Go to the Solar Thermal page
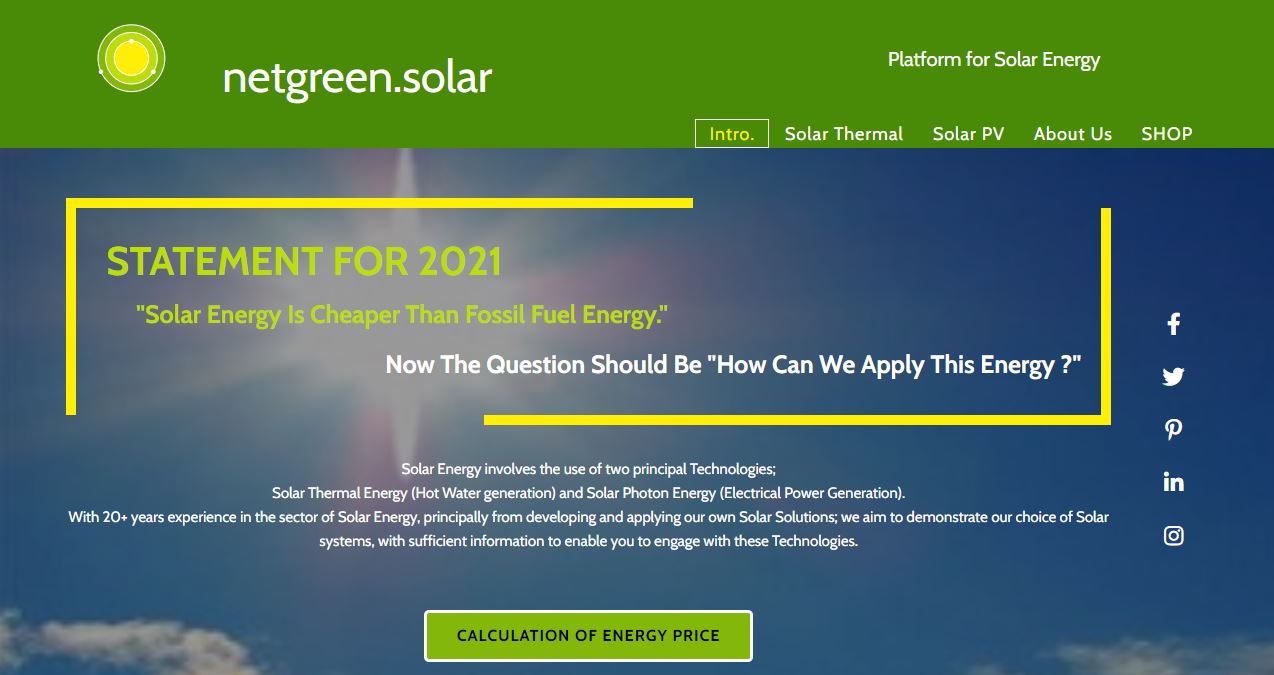This screenshot has height=675, width=1274. click(x=844, y=133)
